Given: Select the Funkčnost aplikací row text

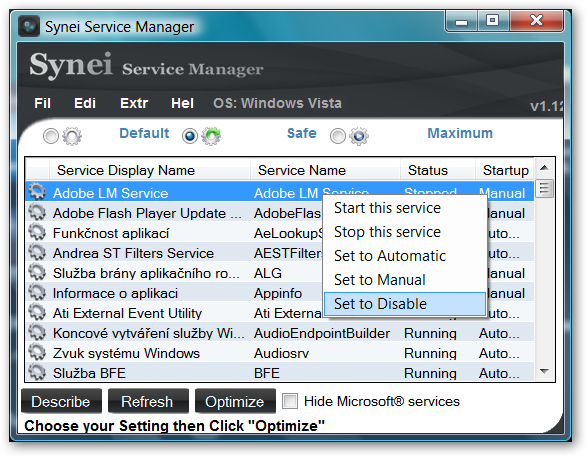Looking at the screenshot, I should coord(111,234).
